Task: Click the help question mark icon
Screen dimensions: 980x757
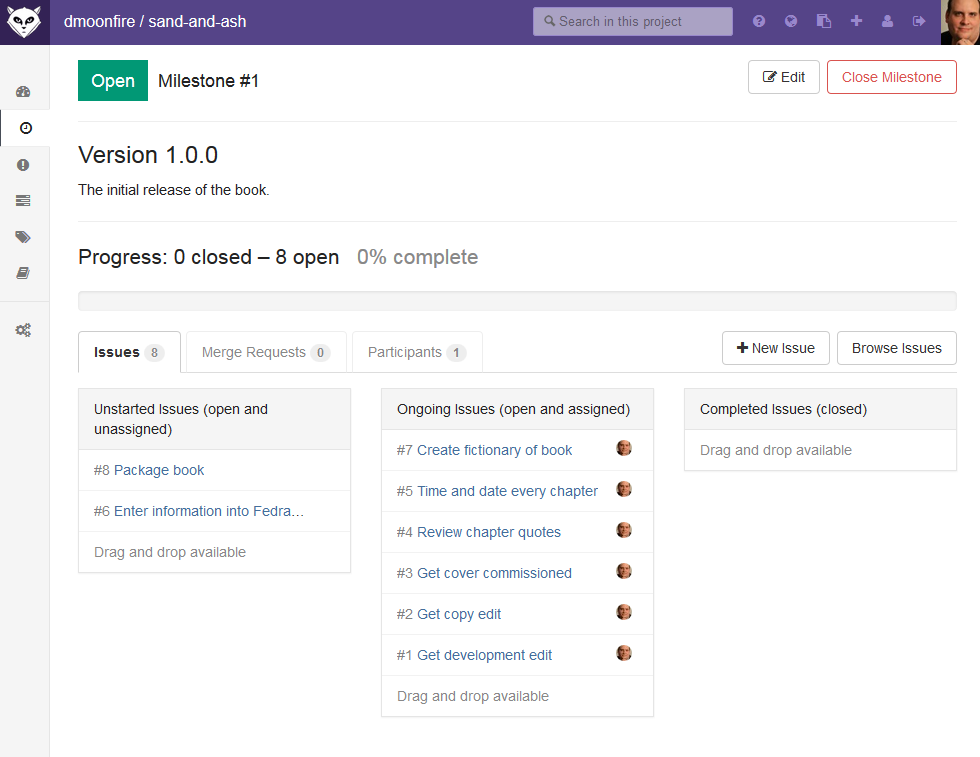Action: (759, 21)
